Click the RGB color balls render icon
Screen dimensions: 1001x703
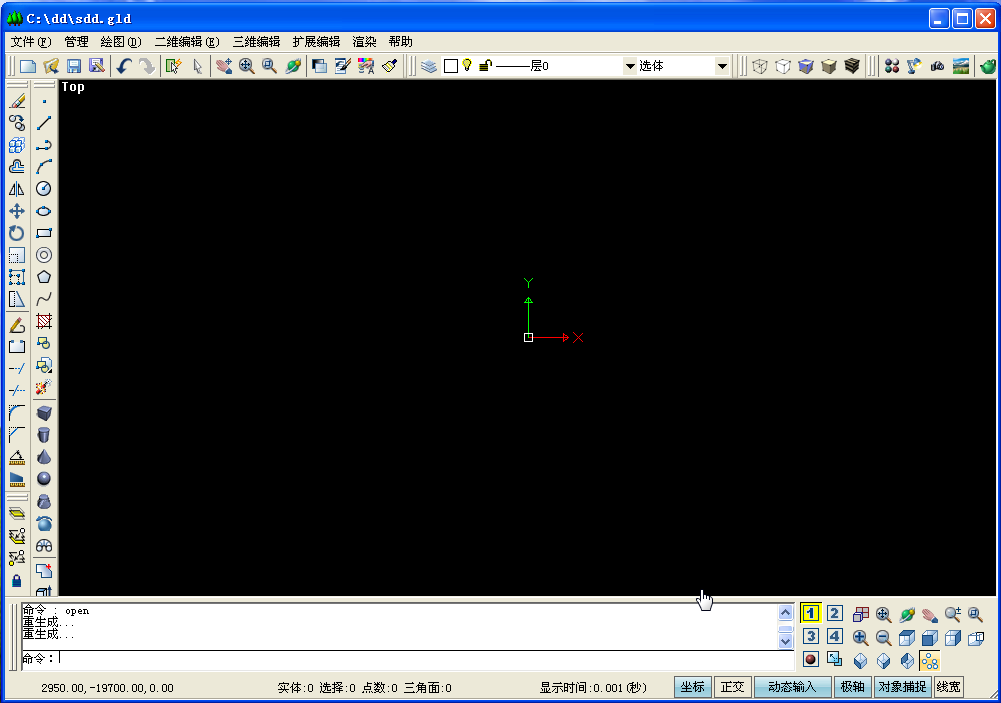[x=892, y=66]
